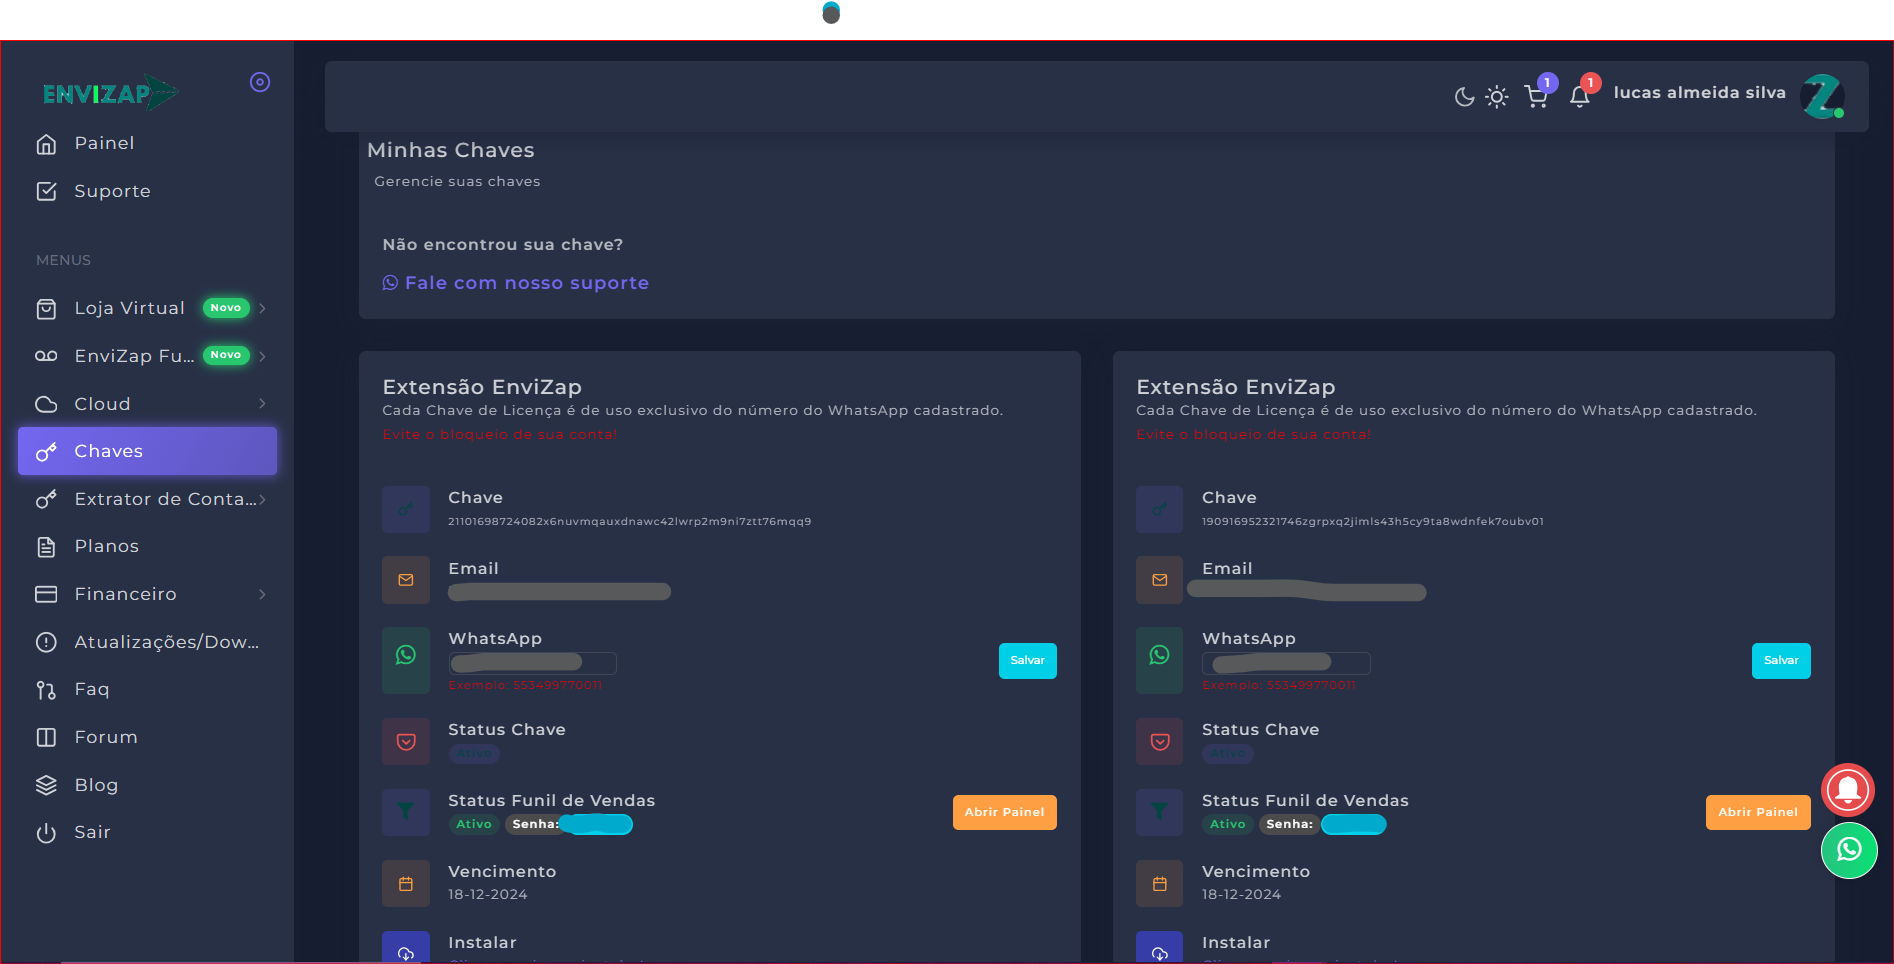Click Email envelope icon in first card
This screenshot has height=964, width=1894.
pos(406,580)
